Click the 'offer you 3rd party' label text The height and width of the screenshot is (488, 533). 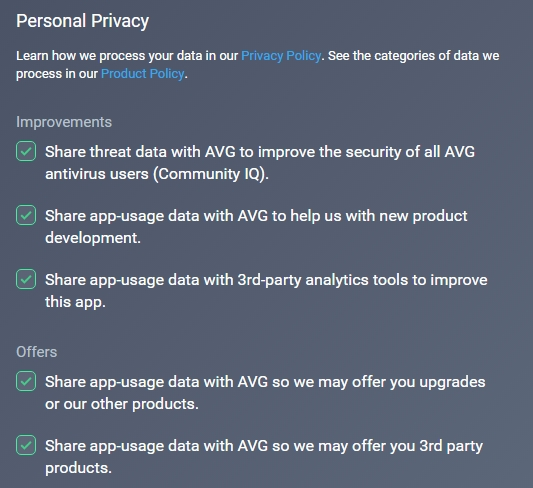417,446
